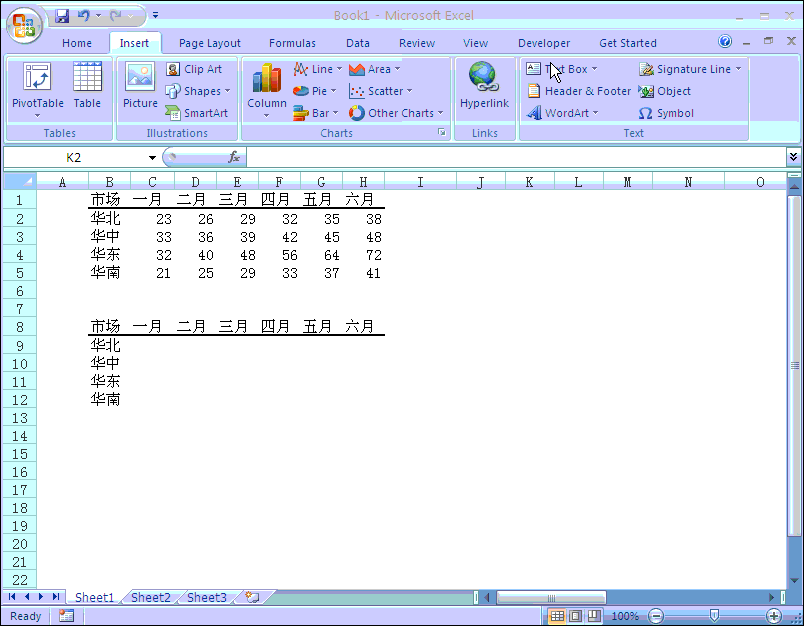Open the Review tab
This screenshot has height=626, width=804.
click(x=417, y=43)
